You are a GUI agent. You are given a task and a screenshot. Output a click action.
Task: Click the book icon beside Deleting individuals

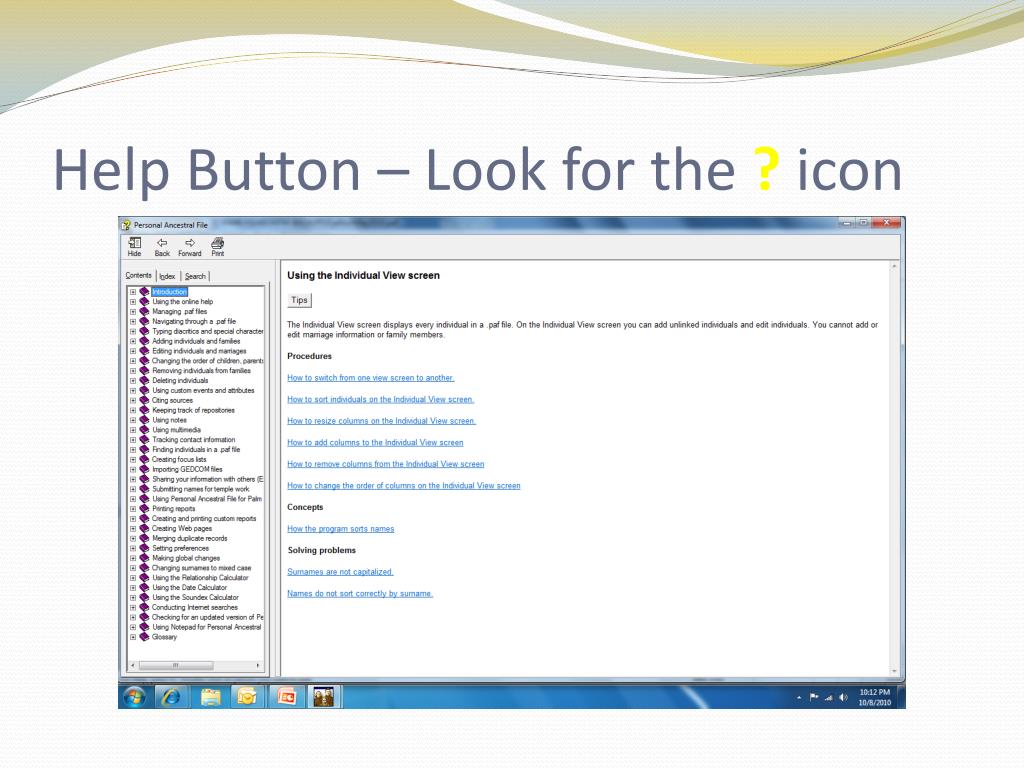tap(144, 380)
